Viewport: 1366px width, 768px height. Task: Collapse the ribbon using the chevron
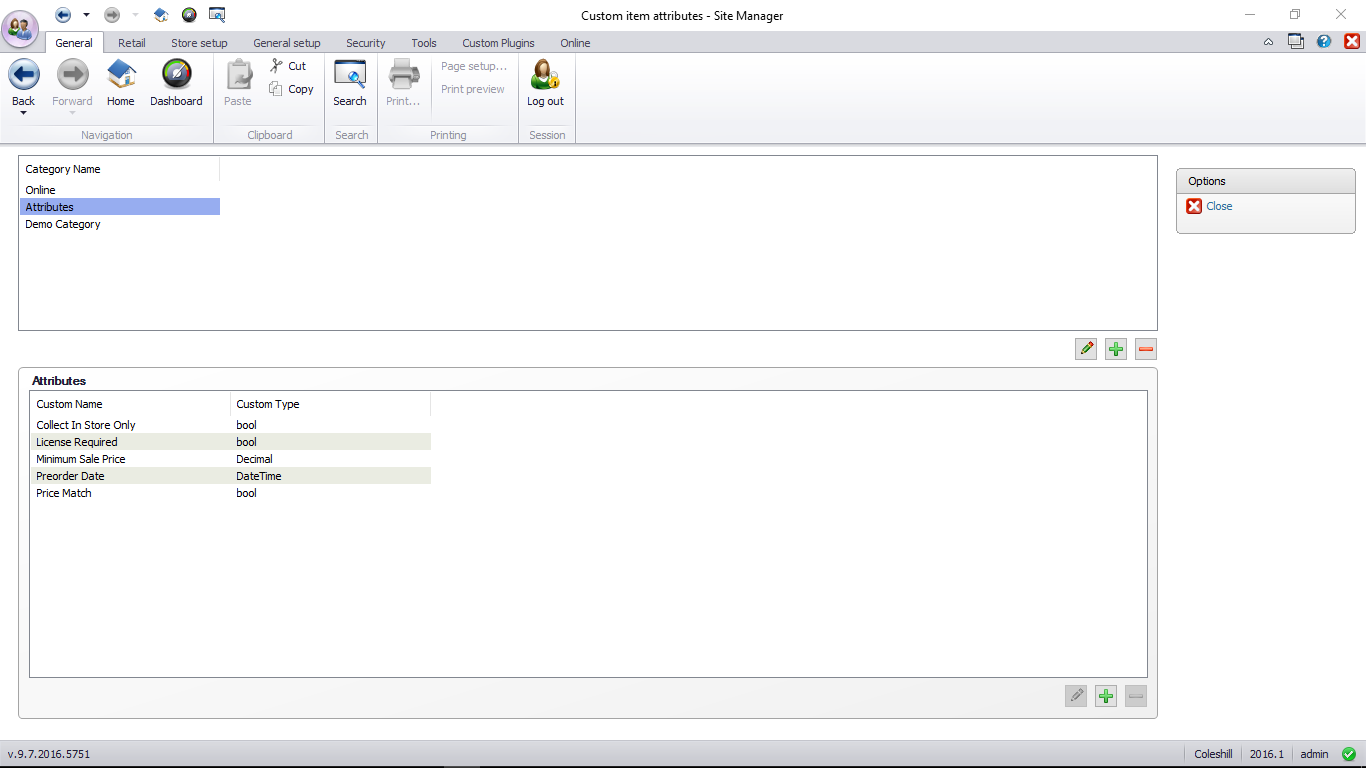(x=1268, y=42)
